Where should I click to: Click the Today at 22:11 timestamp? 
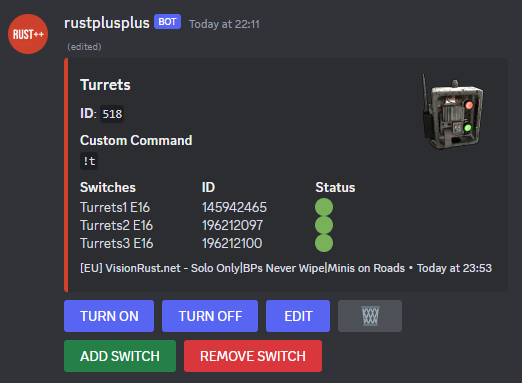224,24
